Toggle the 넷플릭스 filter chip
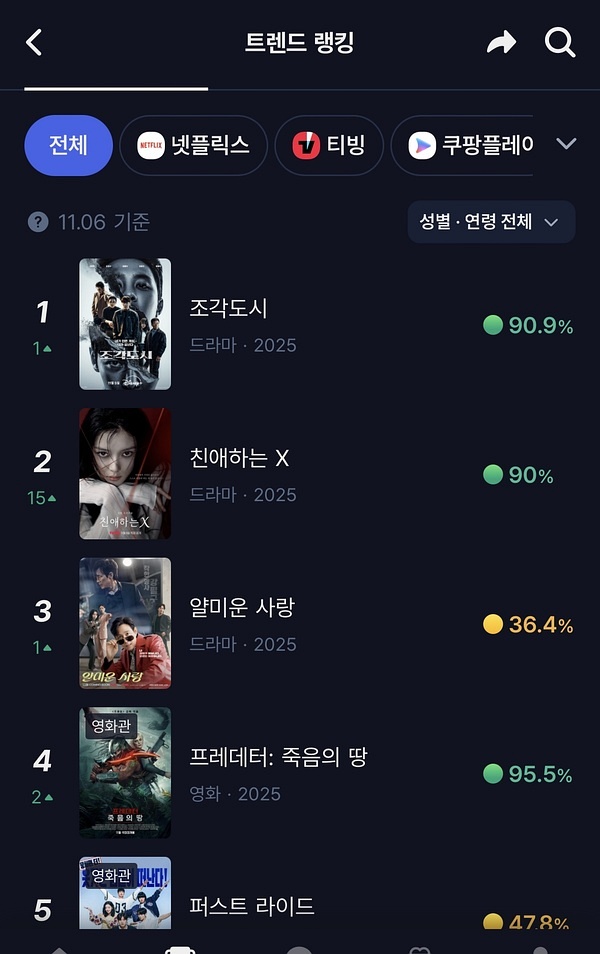The image size is (600, 954). pyautogui.click(x=194, y=145)
